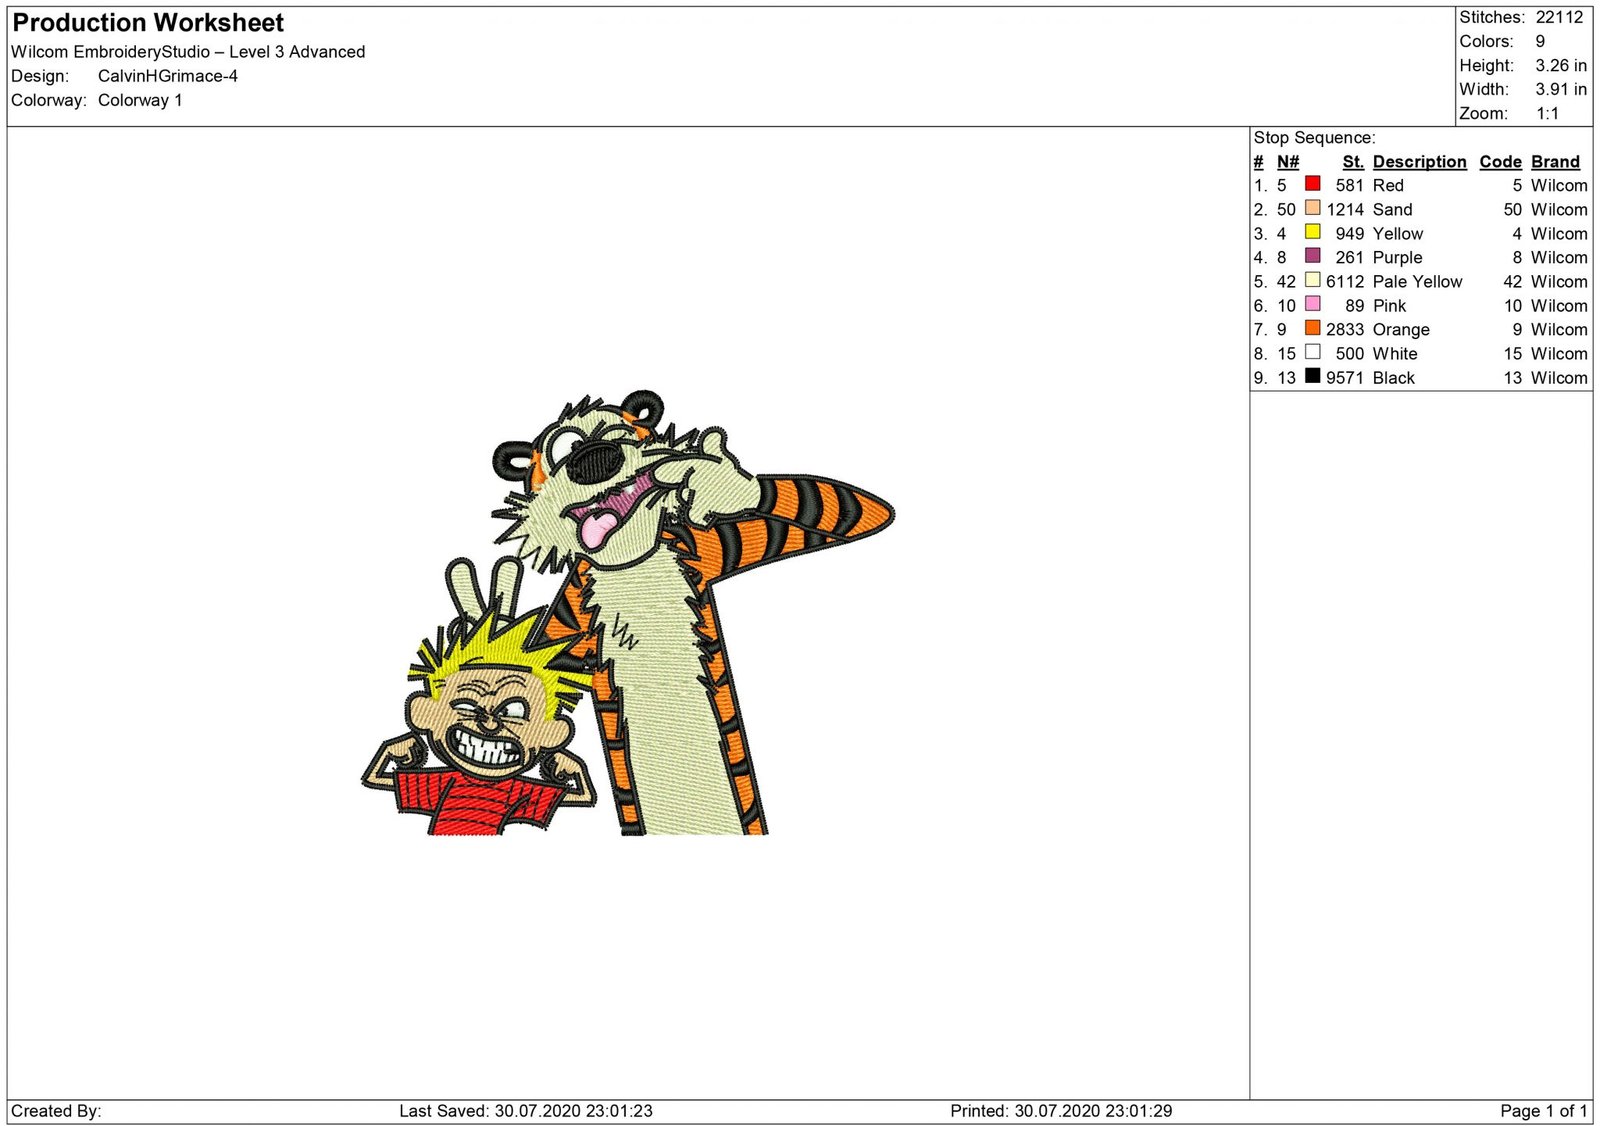Select the Pink thread swatch
1600x1126 pixels.
(1312, 305)
